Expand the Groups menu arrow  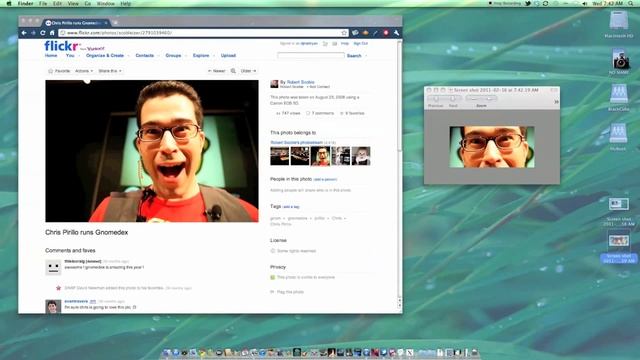point(186,56)
